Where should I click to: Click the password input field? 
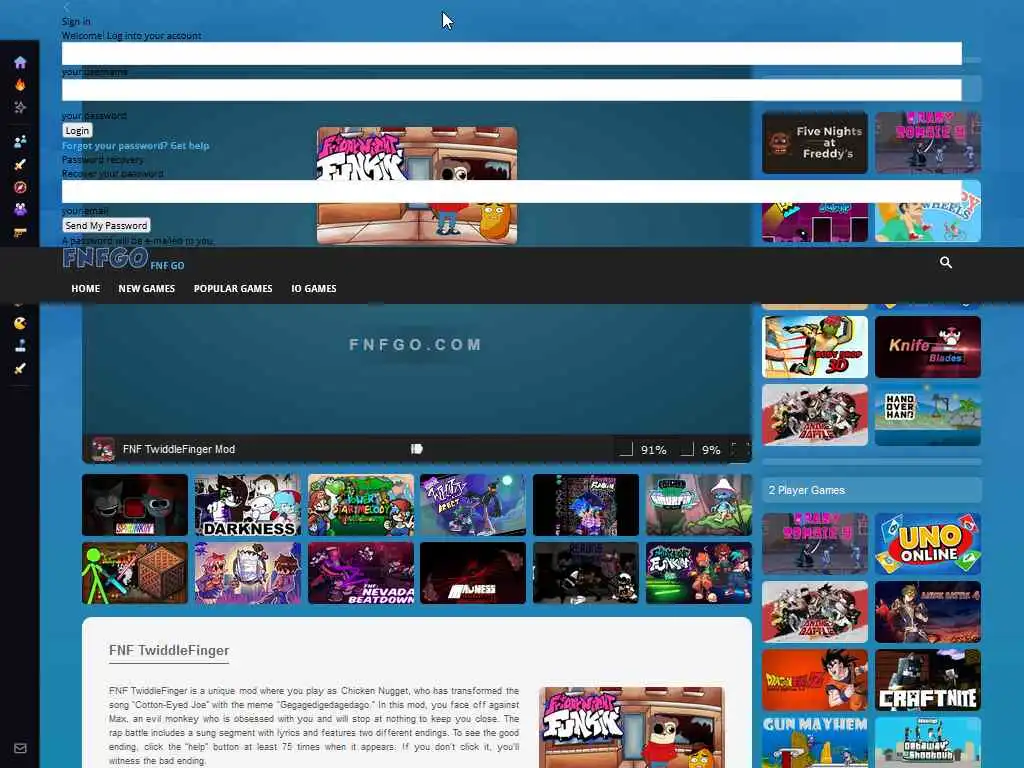(x=511, y=90)
